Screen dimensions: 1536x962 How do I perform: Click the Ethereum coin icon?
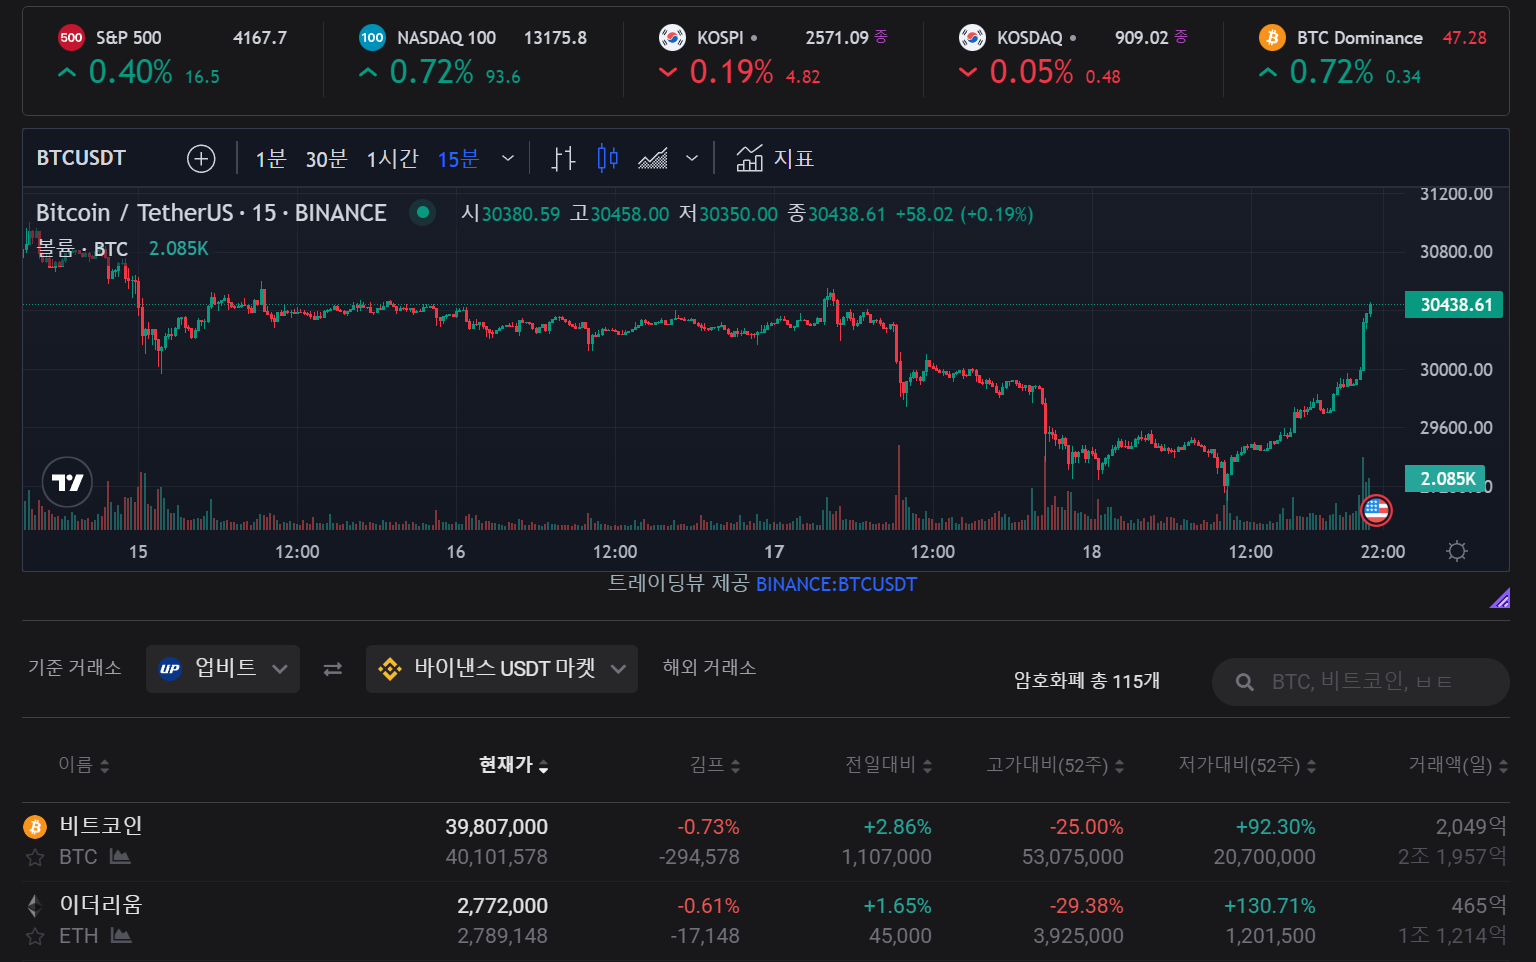click(35, 905)
